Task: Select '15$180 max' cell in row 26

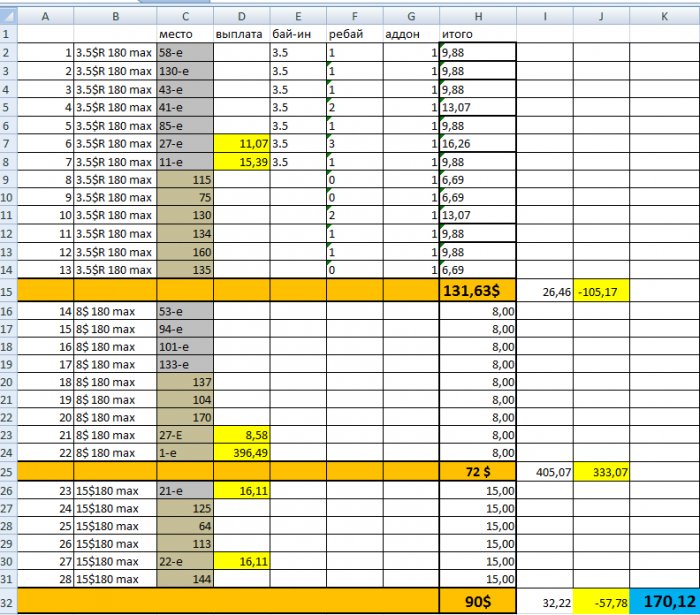Action: (x=115, y=491)
